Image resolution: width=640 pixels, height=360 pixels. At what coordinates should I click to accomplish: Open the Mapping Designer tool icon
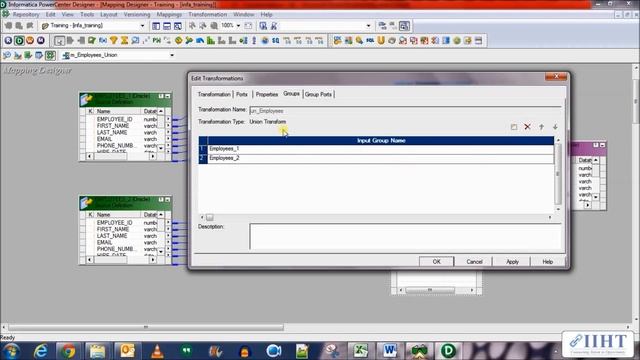[x=50, y=55]
